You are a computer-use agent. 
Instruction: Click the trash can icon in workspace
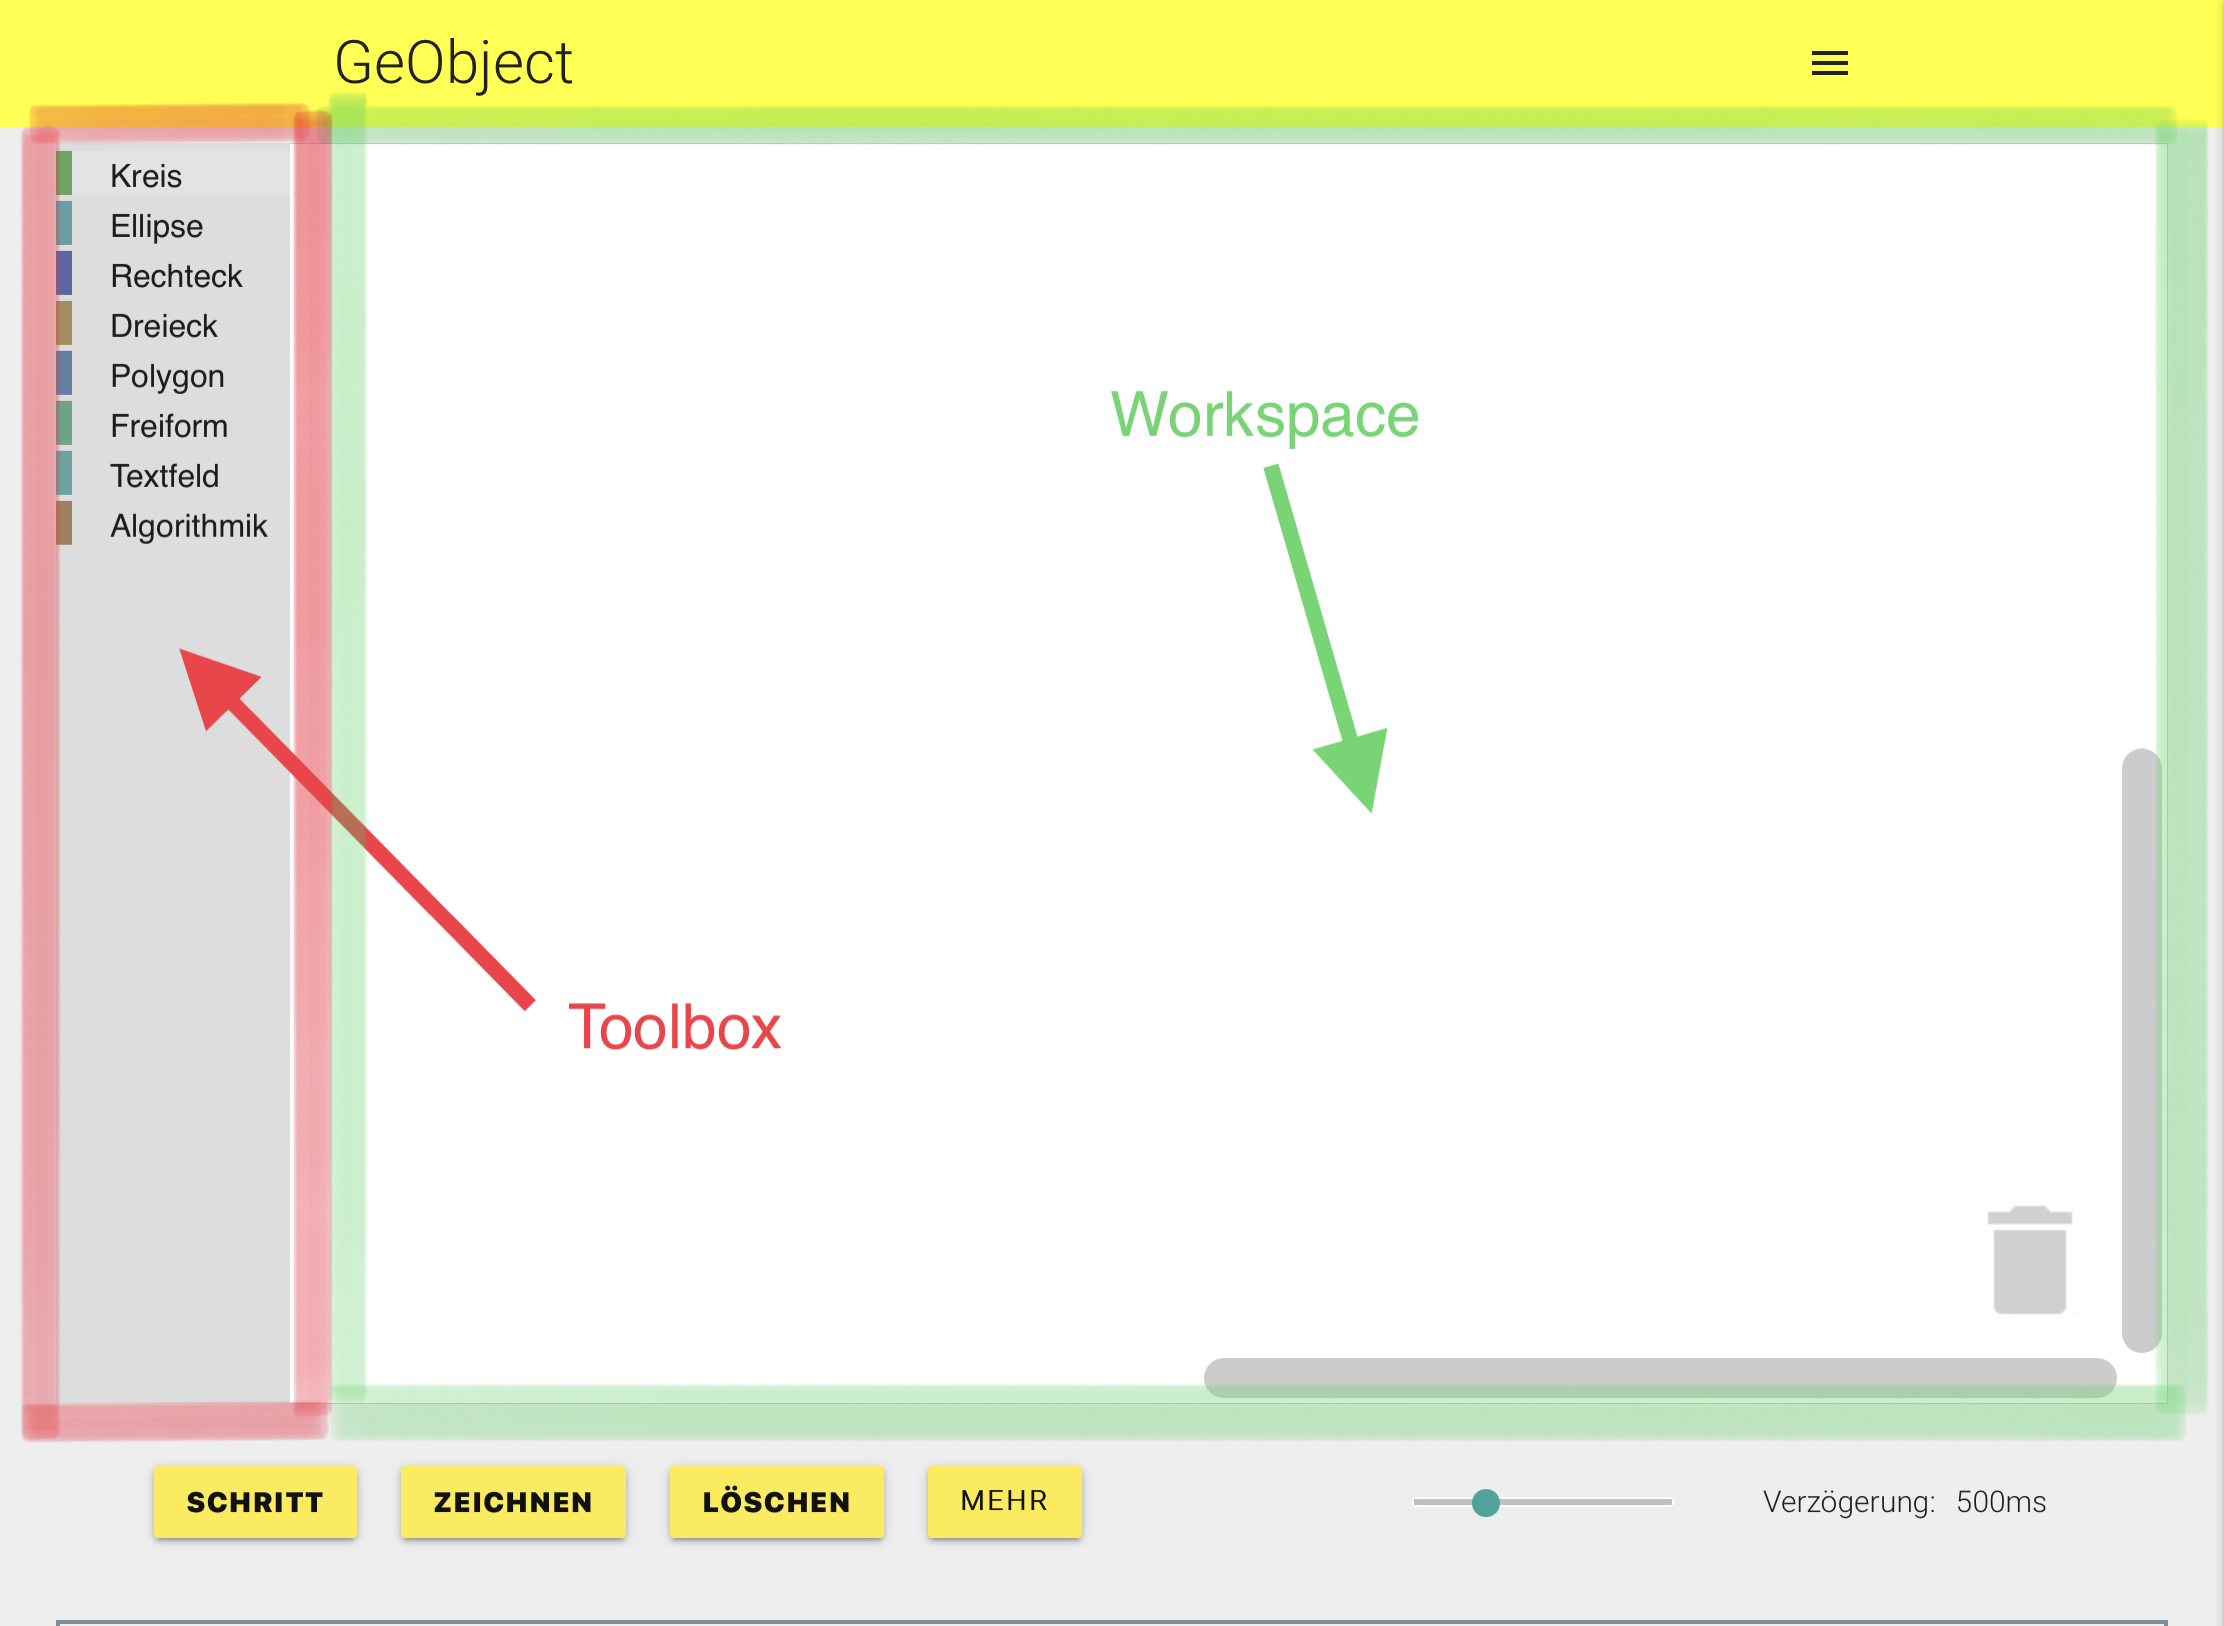[x=2029, y=1259]
